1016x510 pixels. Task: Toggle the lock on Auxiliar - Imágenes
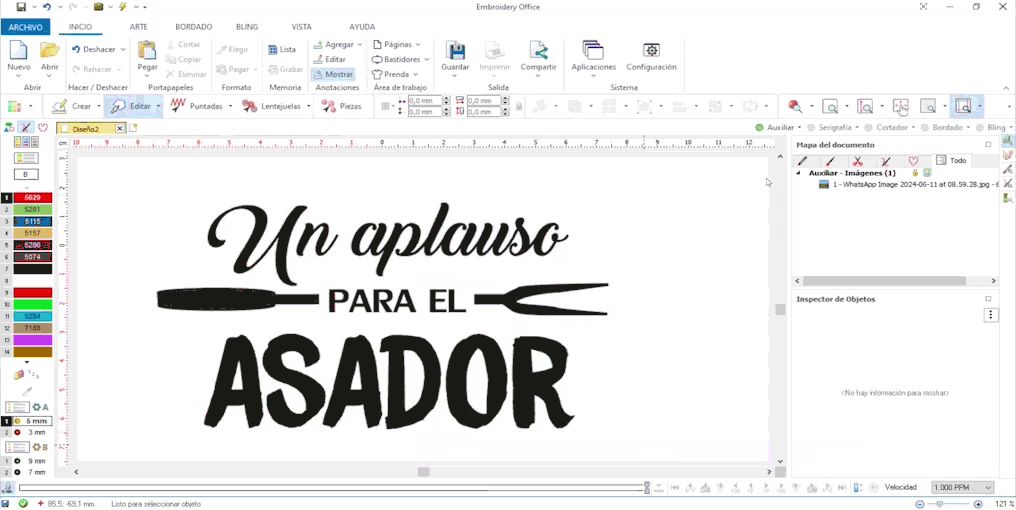(x=915, y=173)
